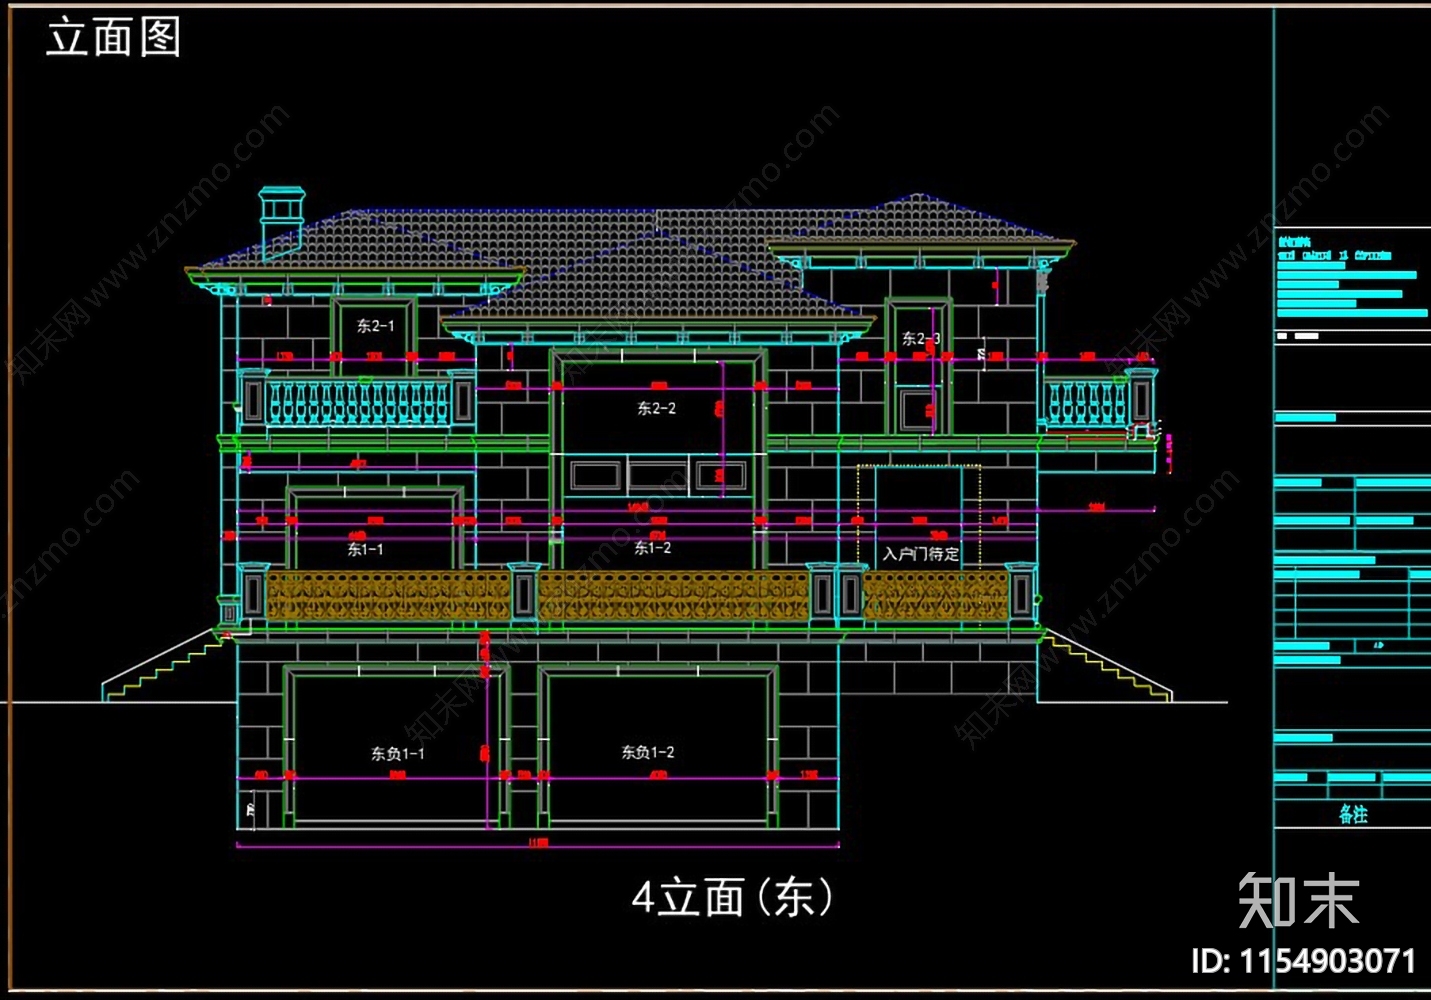Select the left balcony balustrade
Viewport: 1431px width, 1000px height.
(358, 401)
